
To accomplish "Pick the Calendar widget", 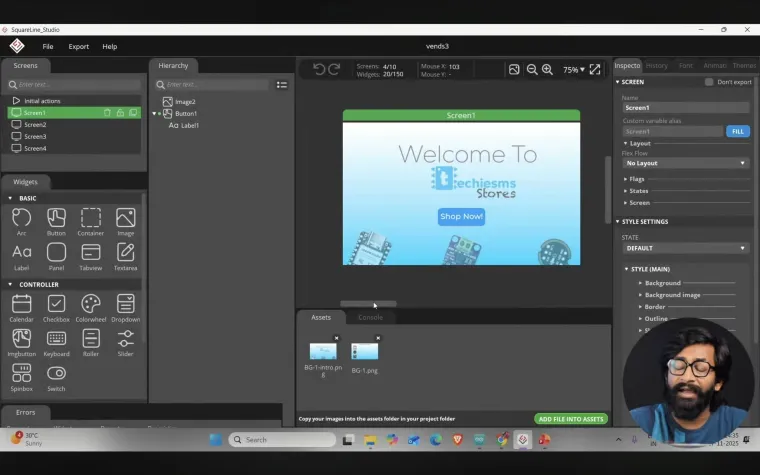I will [21, 304].
